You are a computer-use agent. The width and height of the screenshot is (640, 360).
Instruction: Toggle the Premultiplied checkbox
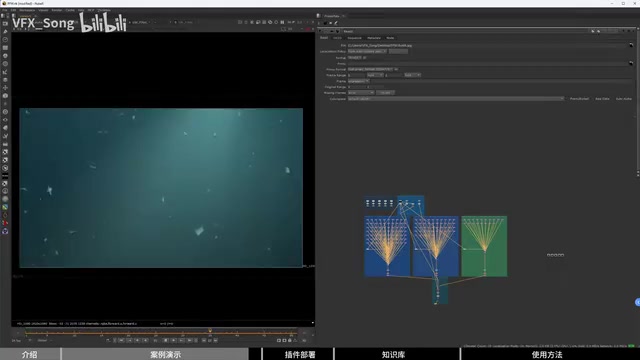point(579,99)
